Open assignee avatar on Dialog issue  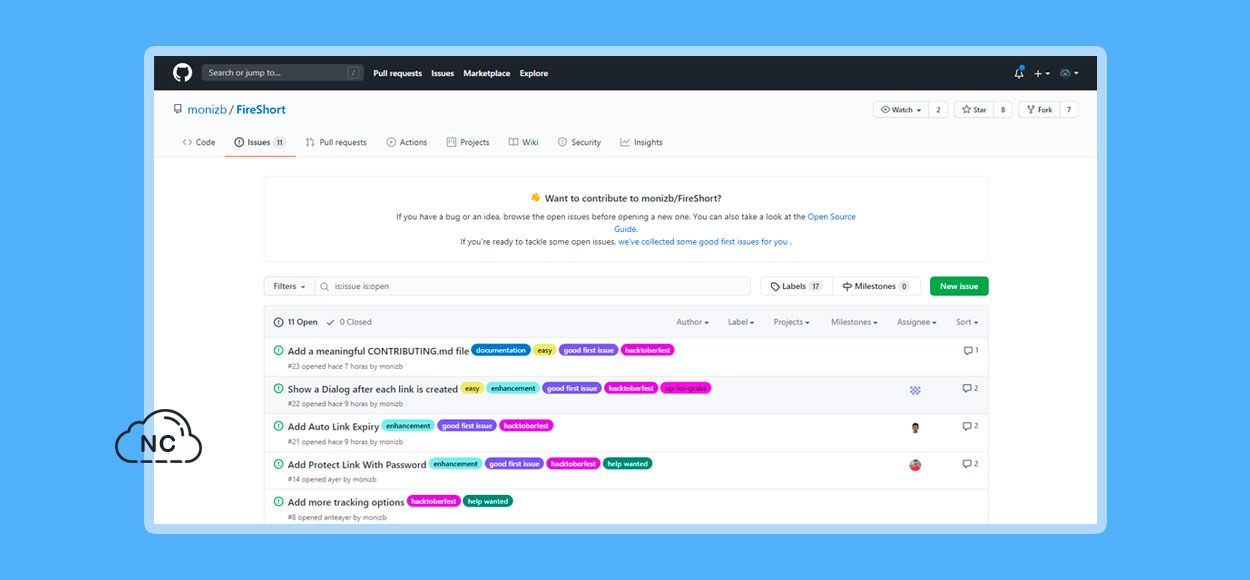point(915,390)
